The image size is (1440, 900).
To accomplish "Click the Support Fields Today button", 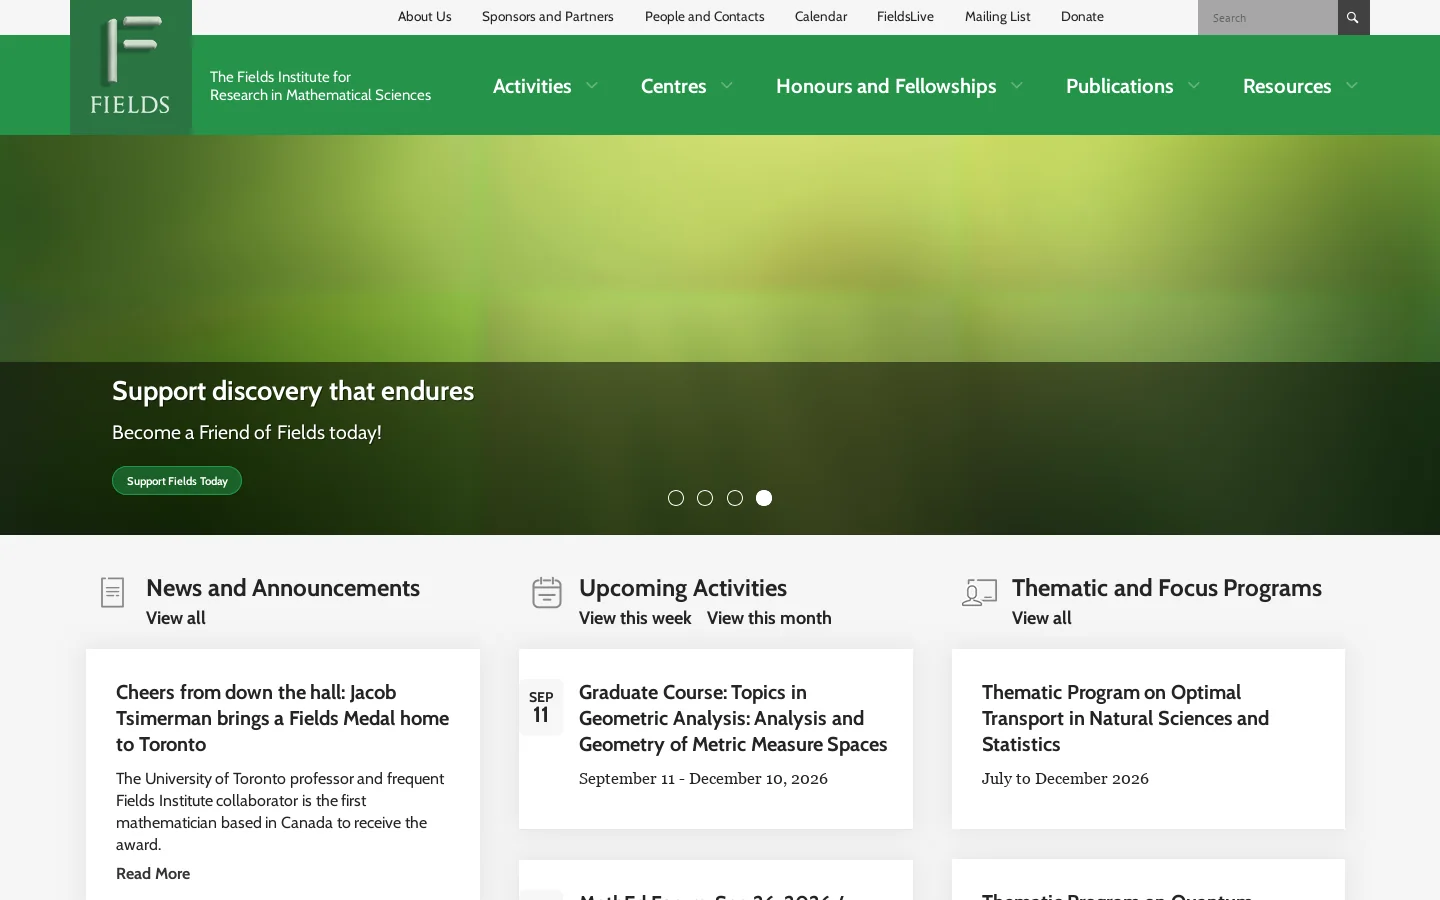I will coord(177,481).
